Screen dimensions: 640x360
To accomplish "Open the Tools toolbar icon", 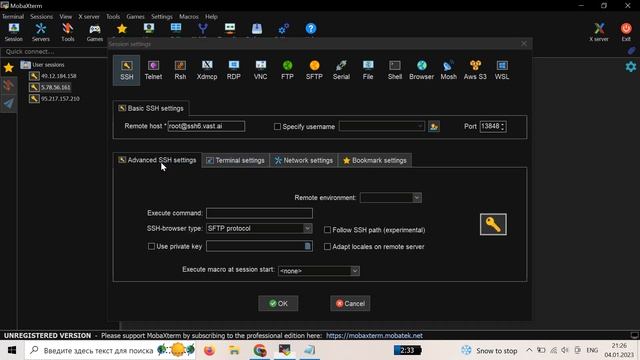I will (68, 32).
